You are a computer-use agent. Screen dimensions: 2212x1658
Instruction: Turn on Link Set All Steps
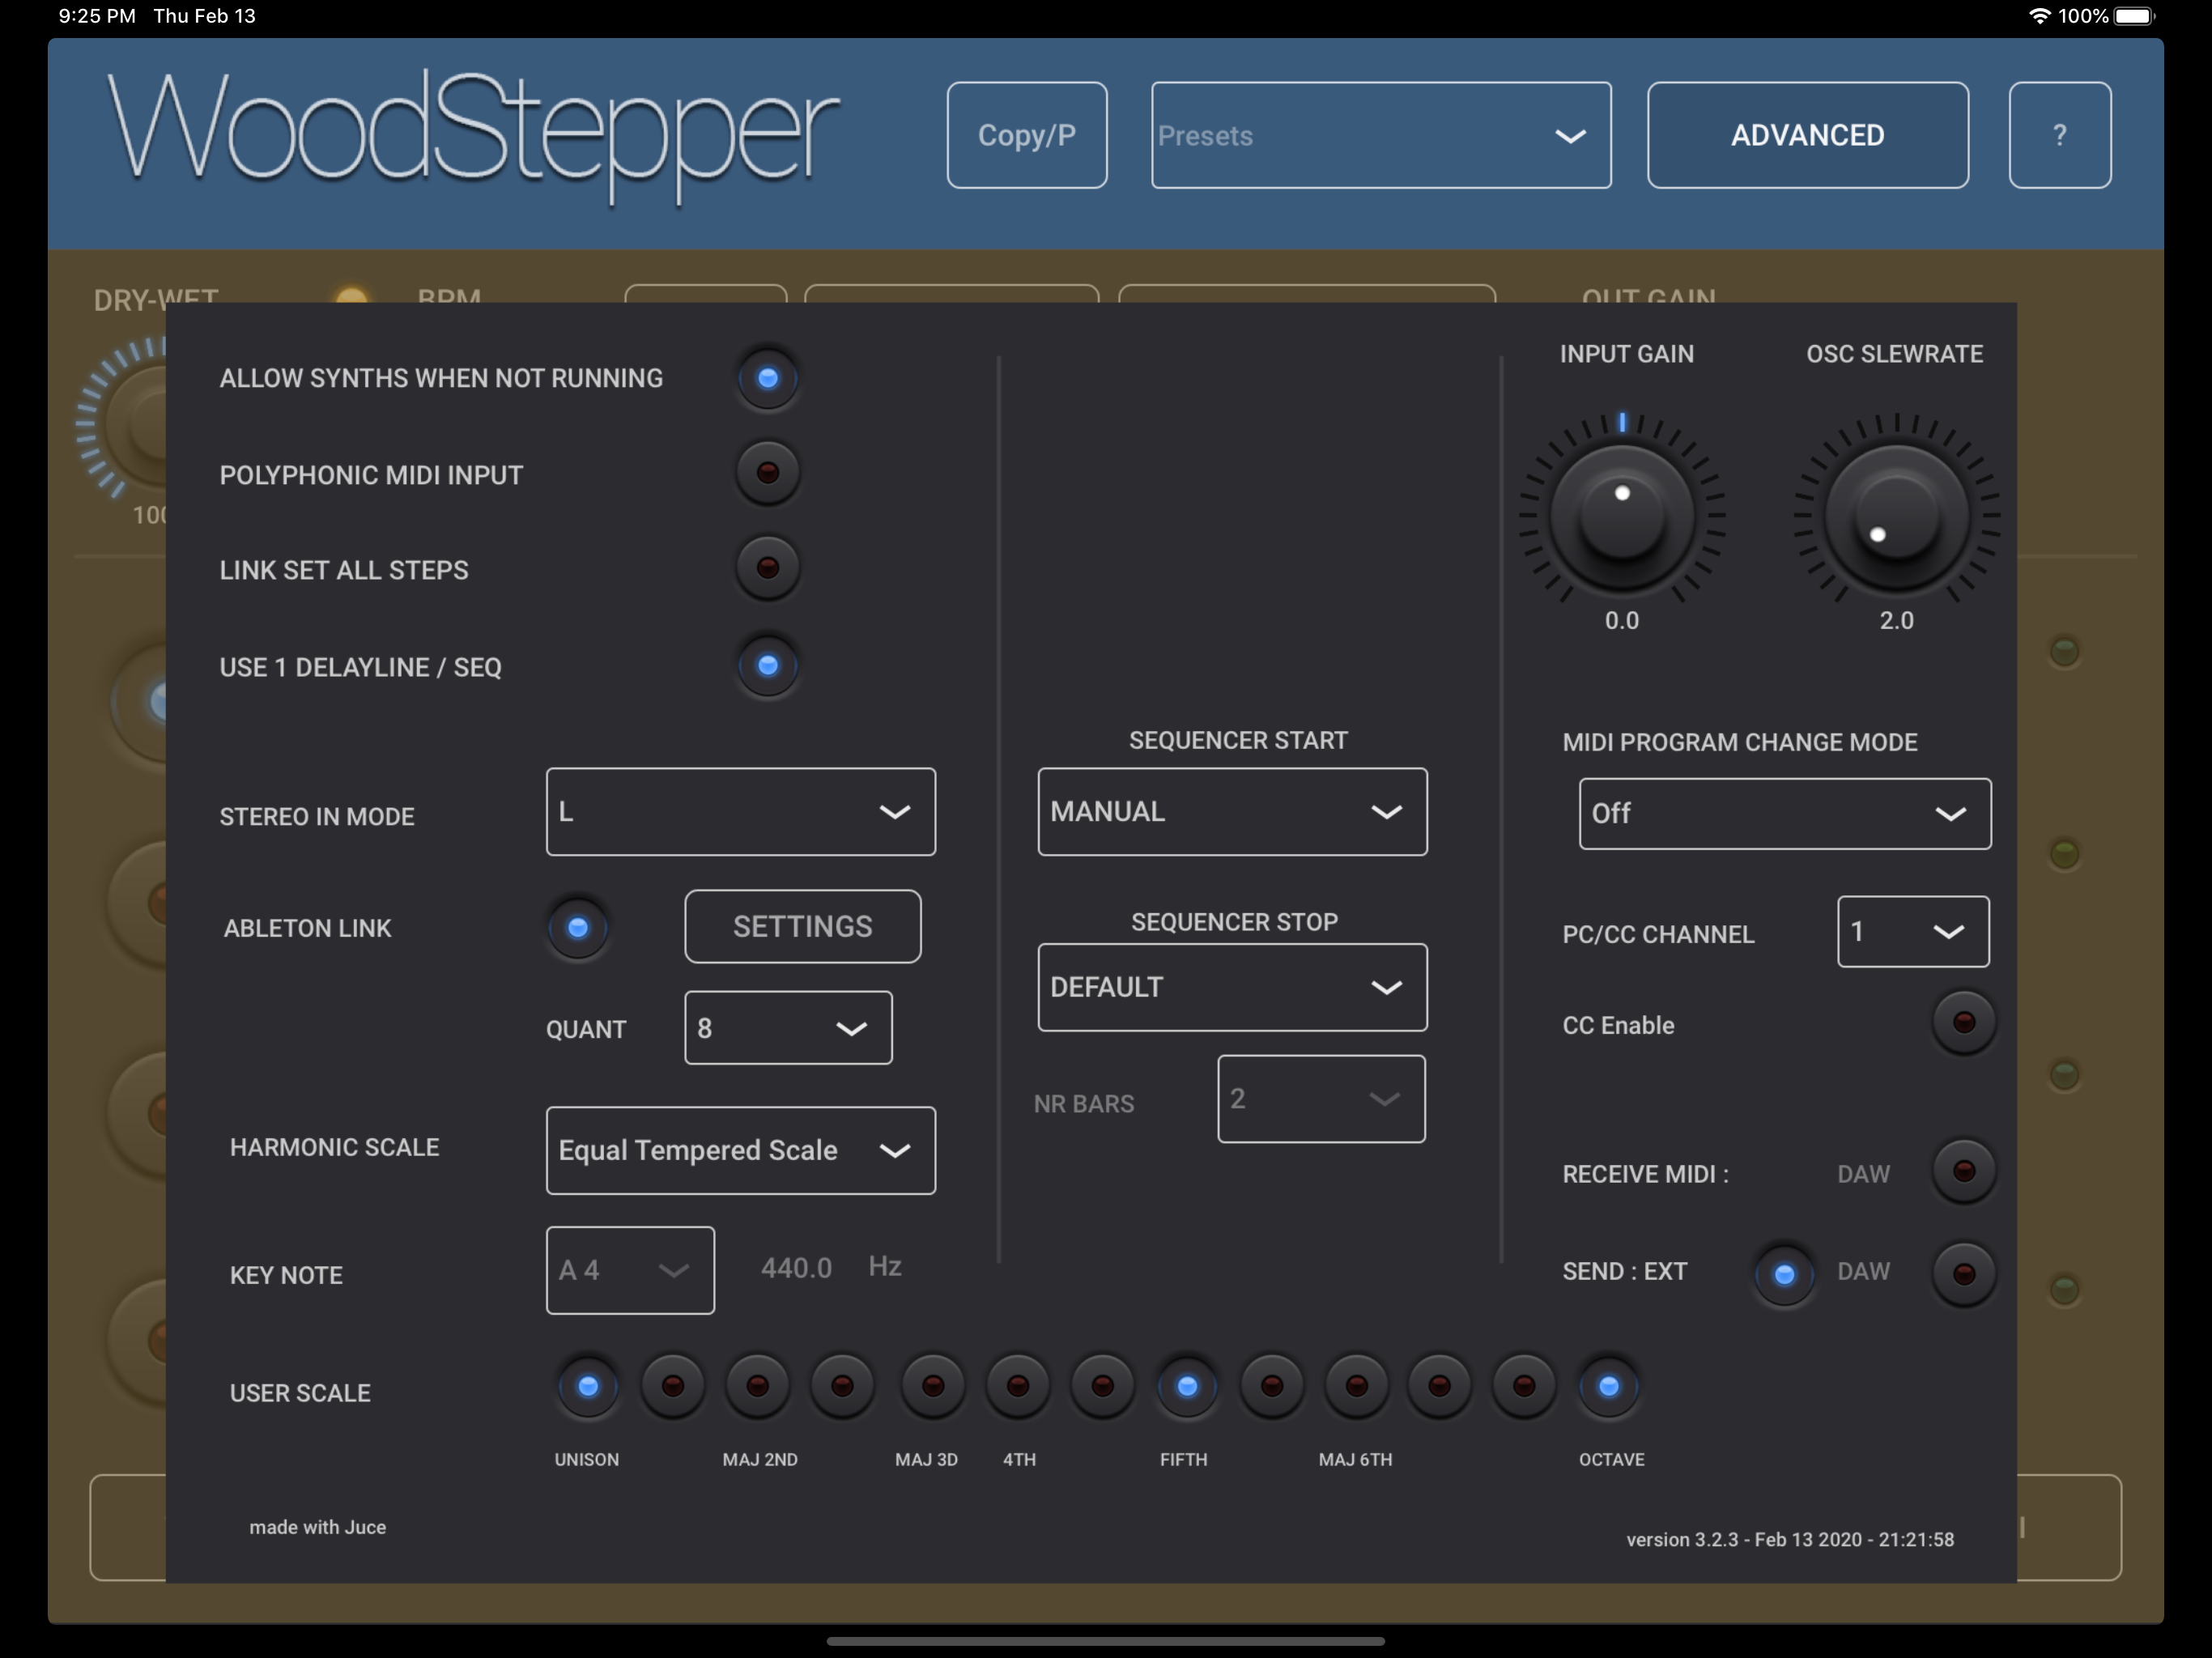coord(767,568)
